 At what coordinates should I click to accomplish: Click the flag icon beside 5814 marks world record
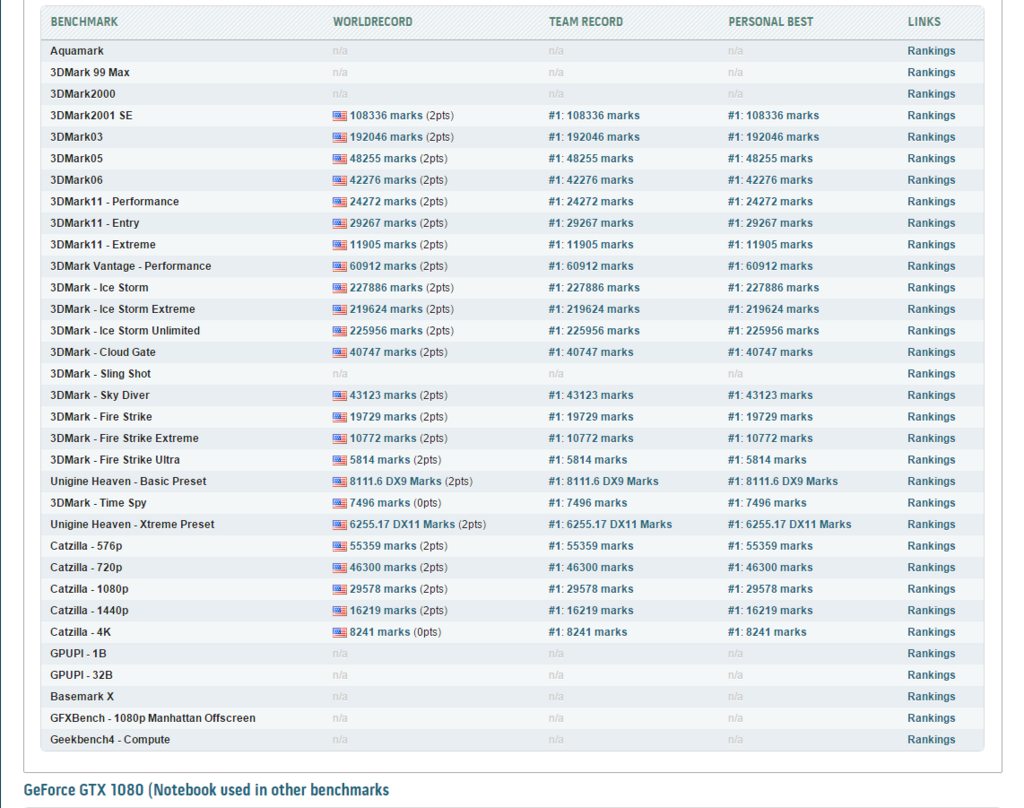click(340, 461)
